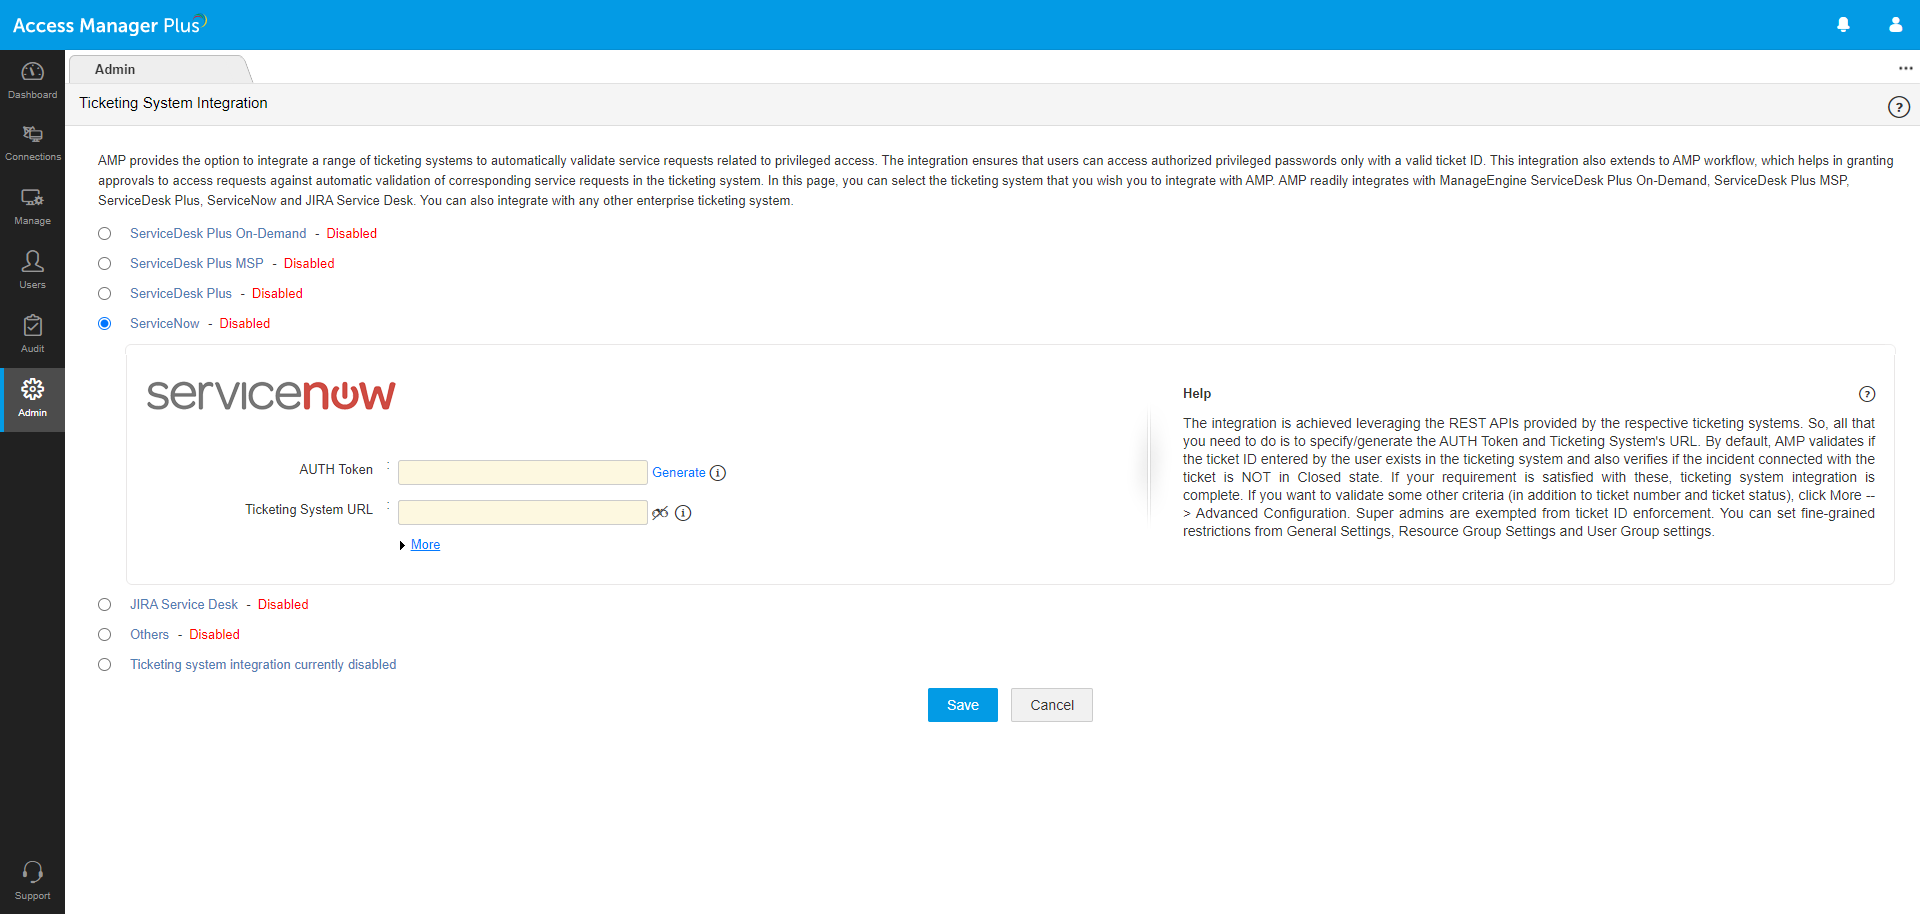The image size is (1920, 914).
Task: Click the Cancel button
Action: pyautogui.click(x=1052, y=705)
